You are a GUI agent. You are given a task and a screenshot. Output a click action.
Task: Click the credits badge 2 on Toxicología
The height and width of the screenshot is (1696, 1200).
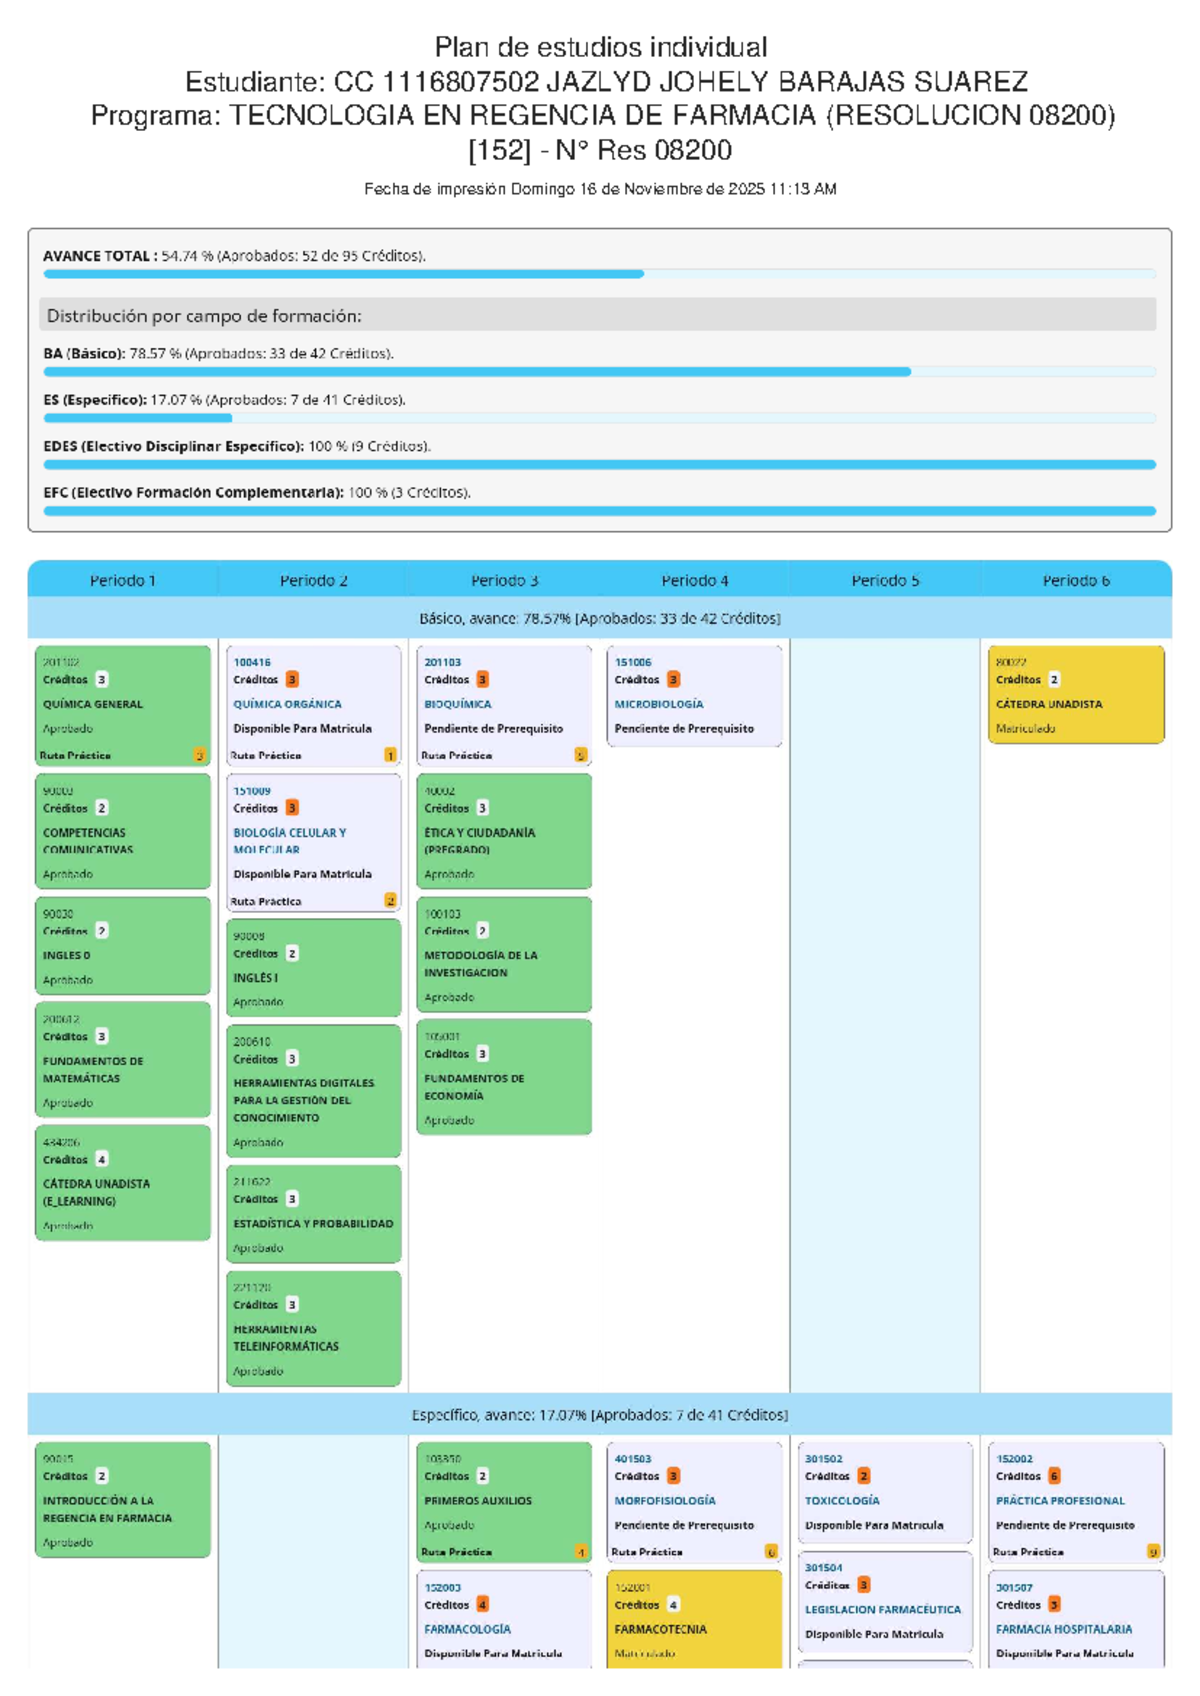pyautogui.click(x=864, y=1476)
